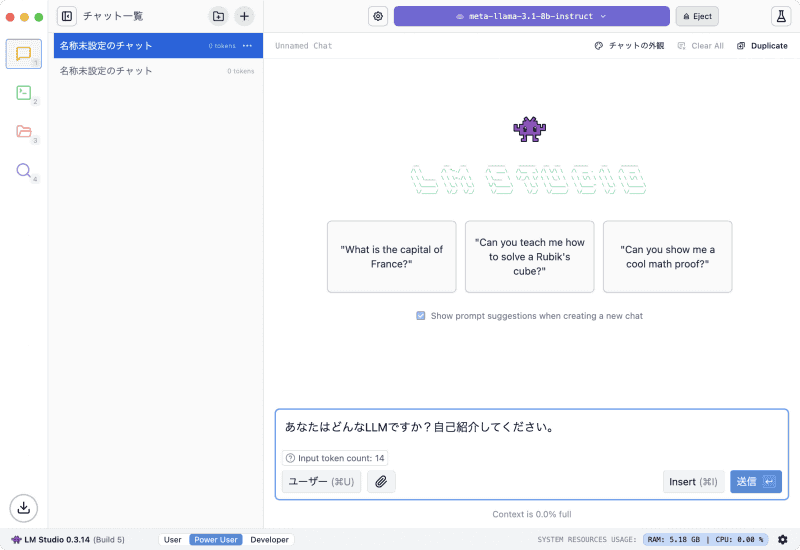The width and height of the screenshot is (800, 550).
Task: Open the Downloads panel
Action: click(x=23, y=508)
